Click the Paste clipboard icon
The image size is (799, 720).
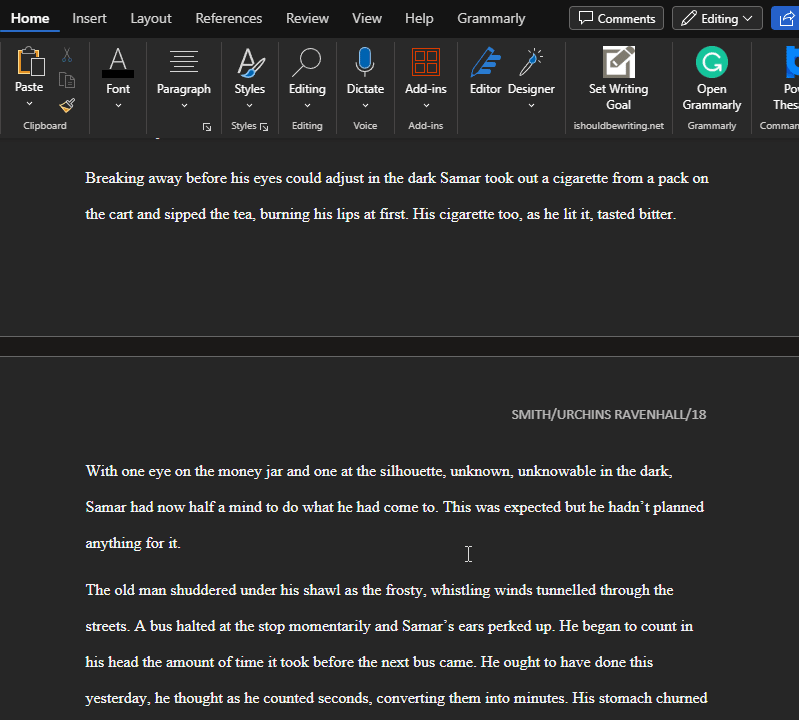pos(30,62)
